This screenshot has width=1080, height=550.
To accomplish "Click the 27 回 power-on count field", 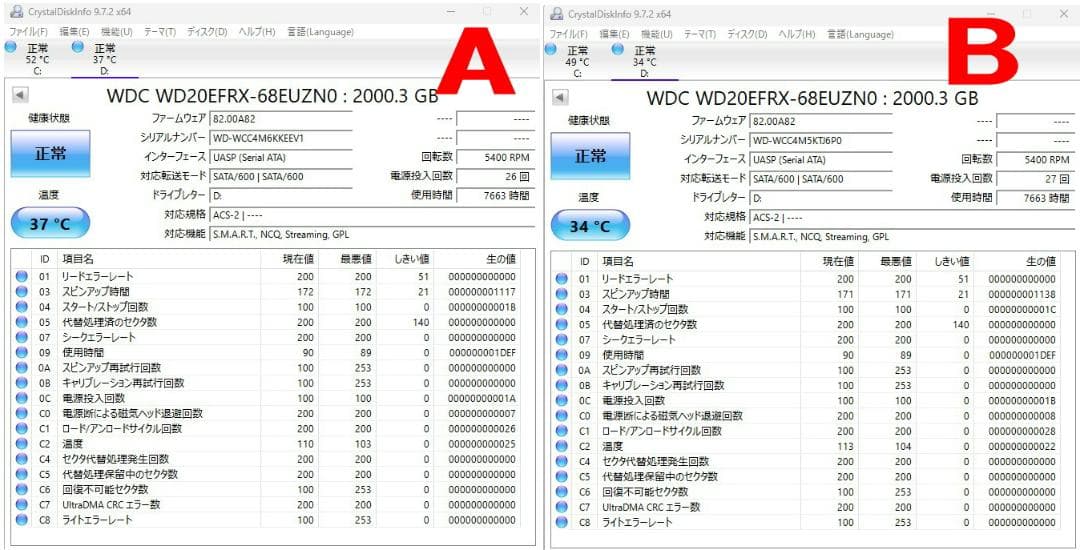I will pos(1035,178).
